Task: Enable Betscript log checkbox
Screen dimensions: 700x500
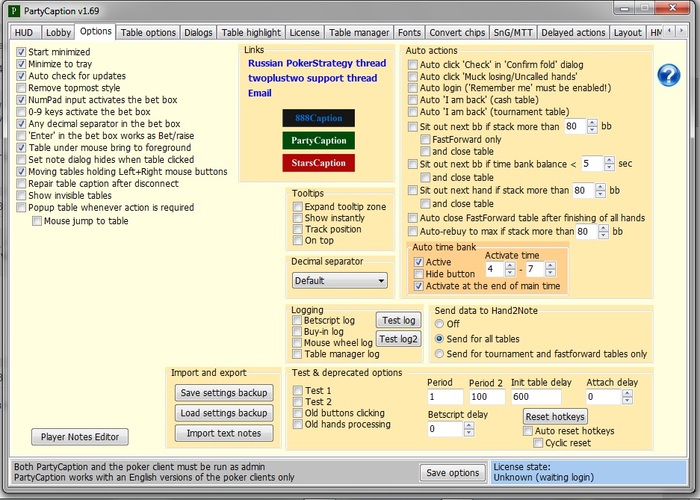Action: pyautogui.click(x=297, y=320)
